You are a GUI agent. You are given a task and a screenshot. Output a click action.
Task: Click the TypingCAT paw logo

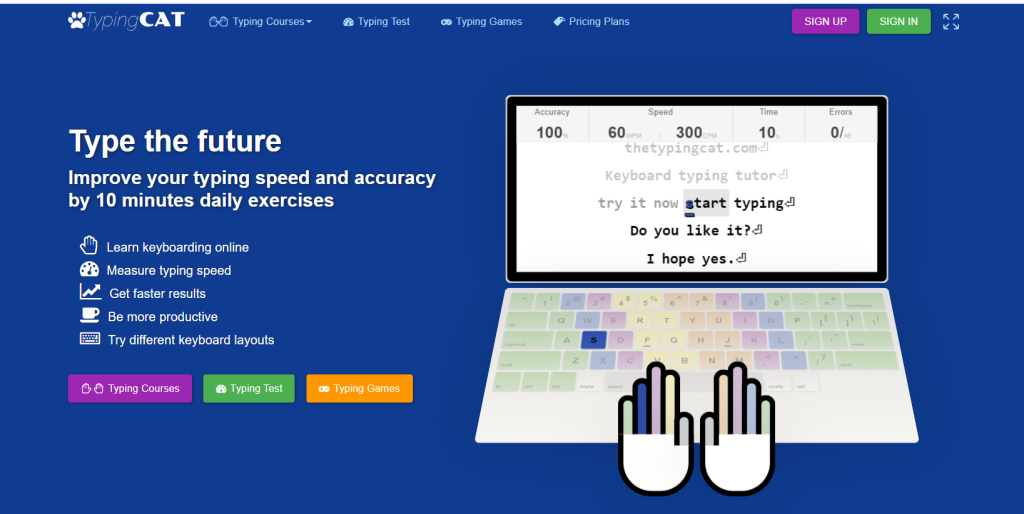click(126, 21)
